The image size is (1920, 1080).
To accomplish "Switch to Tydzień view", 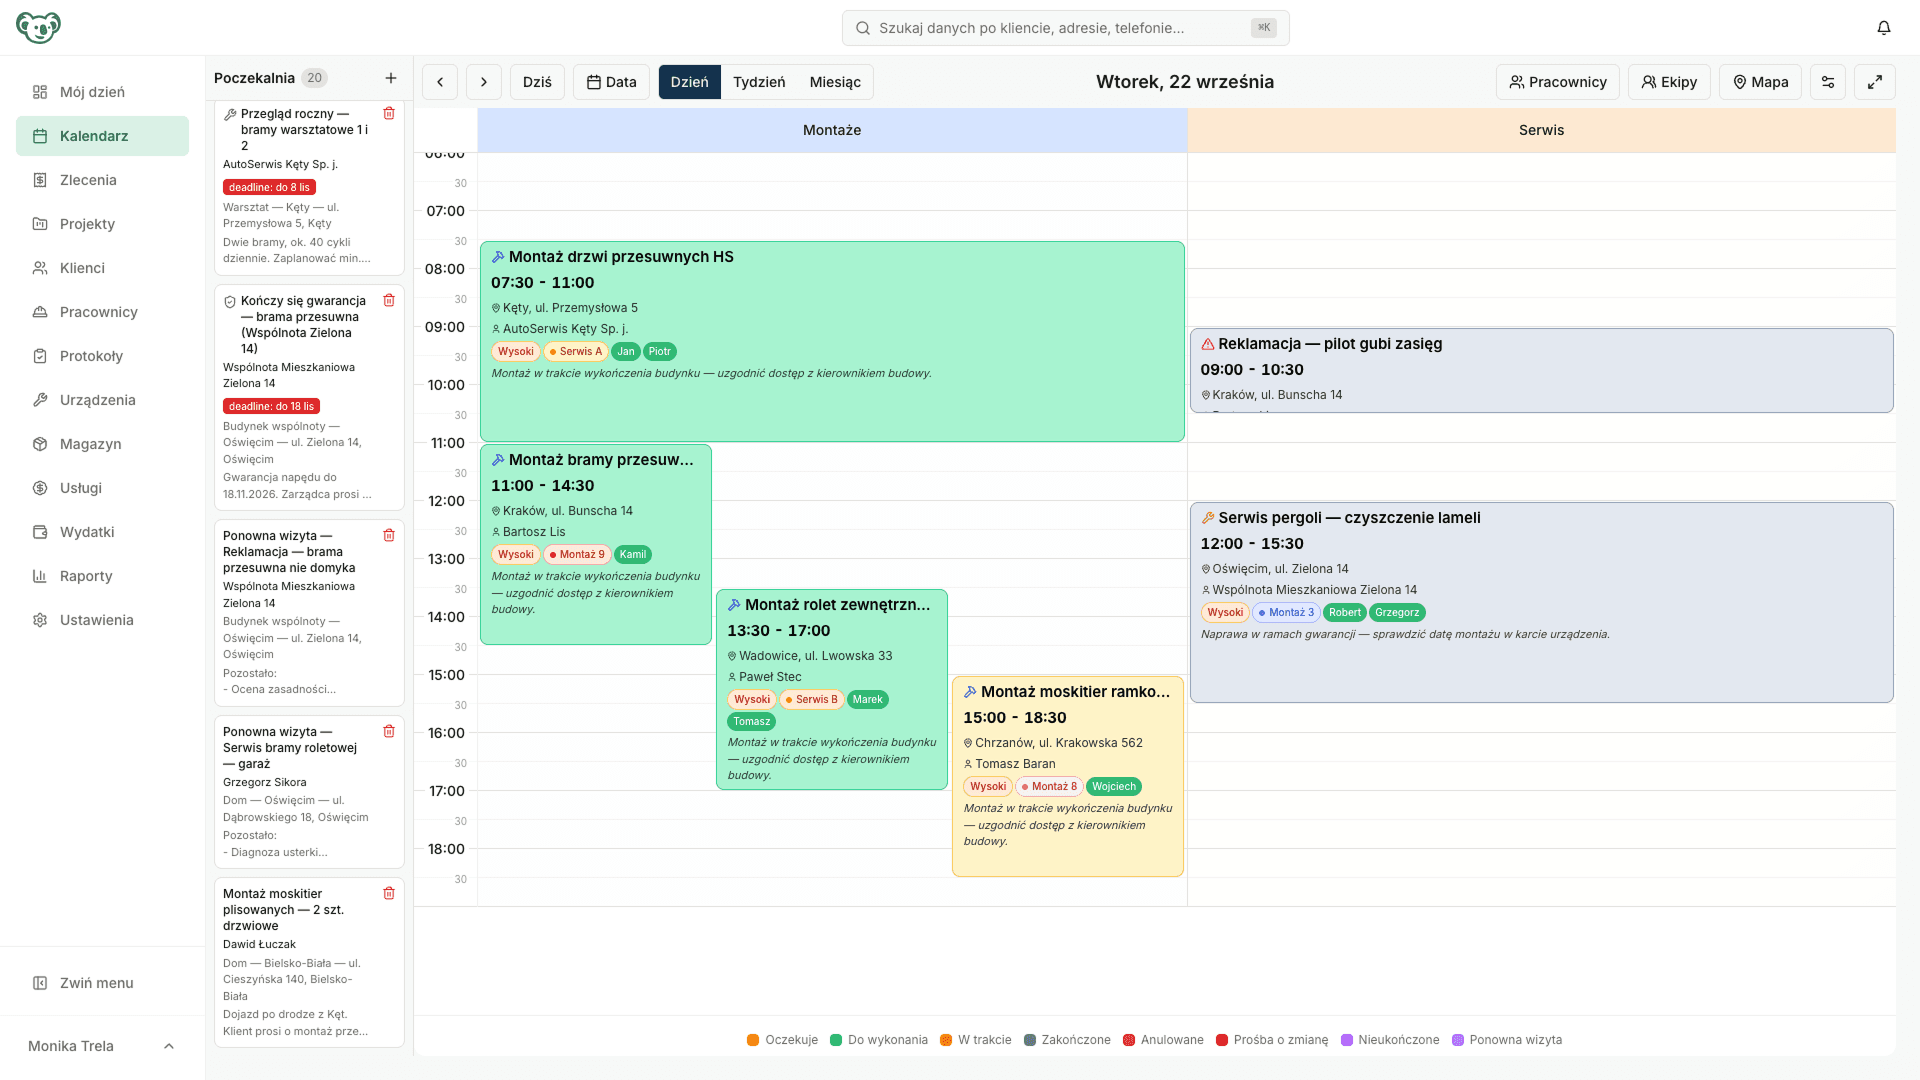I will click(x=759, y=82).
